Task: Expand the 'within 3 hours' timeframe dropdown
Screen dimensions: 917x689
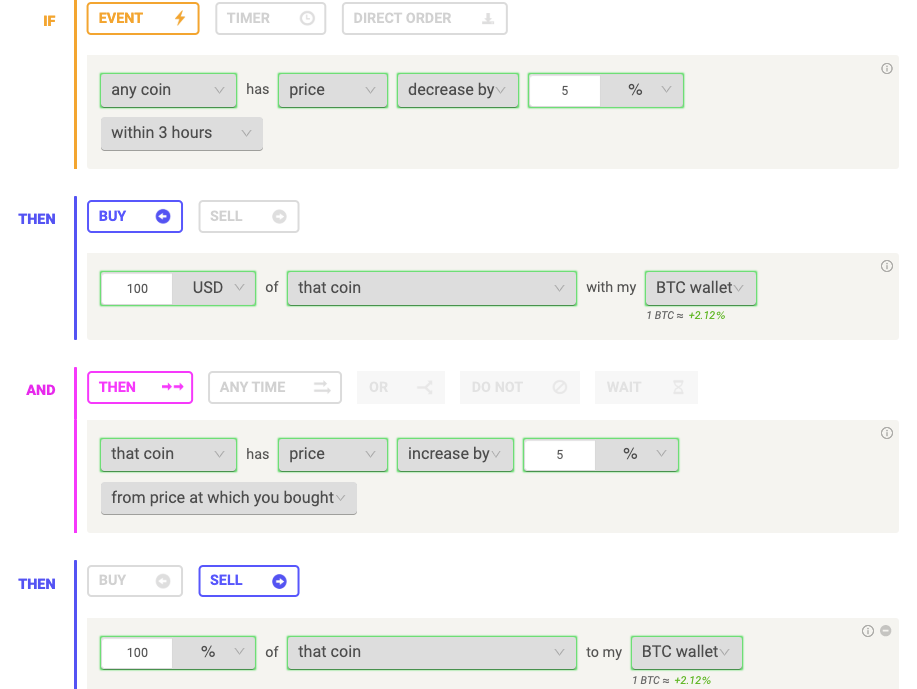Action: (181, 133)
